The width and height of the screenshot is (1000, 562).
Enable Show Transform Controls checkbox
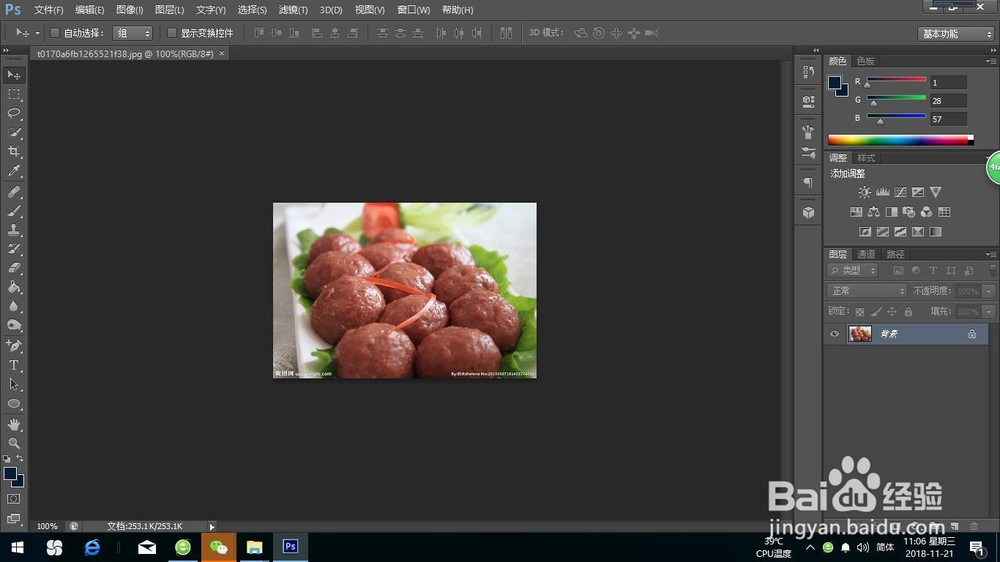[172, 33]
